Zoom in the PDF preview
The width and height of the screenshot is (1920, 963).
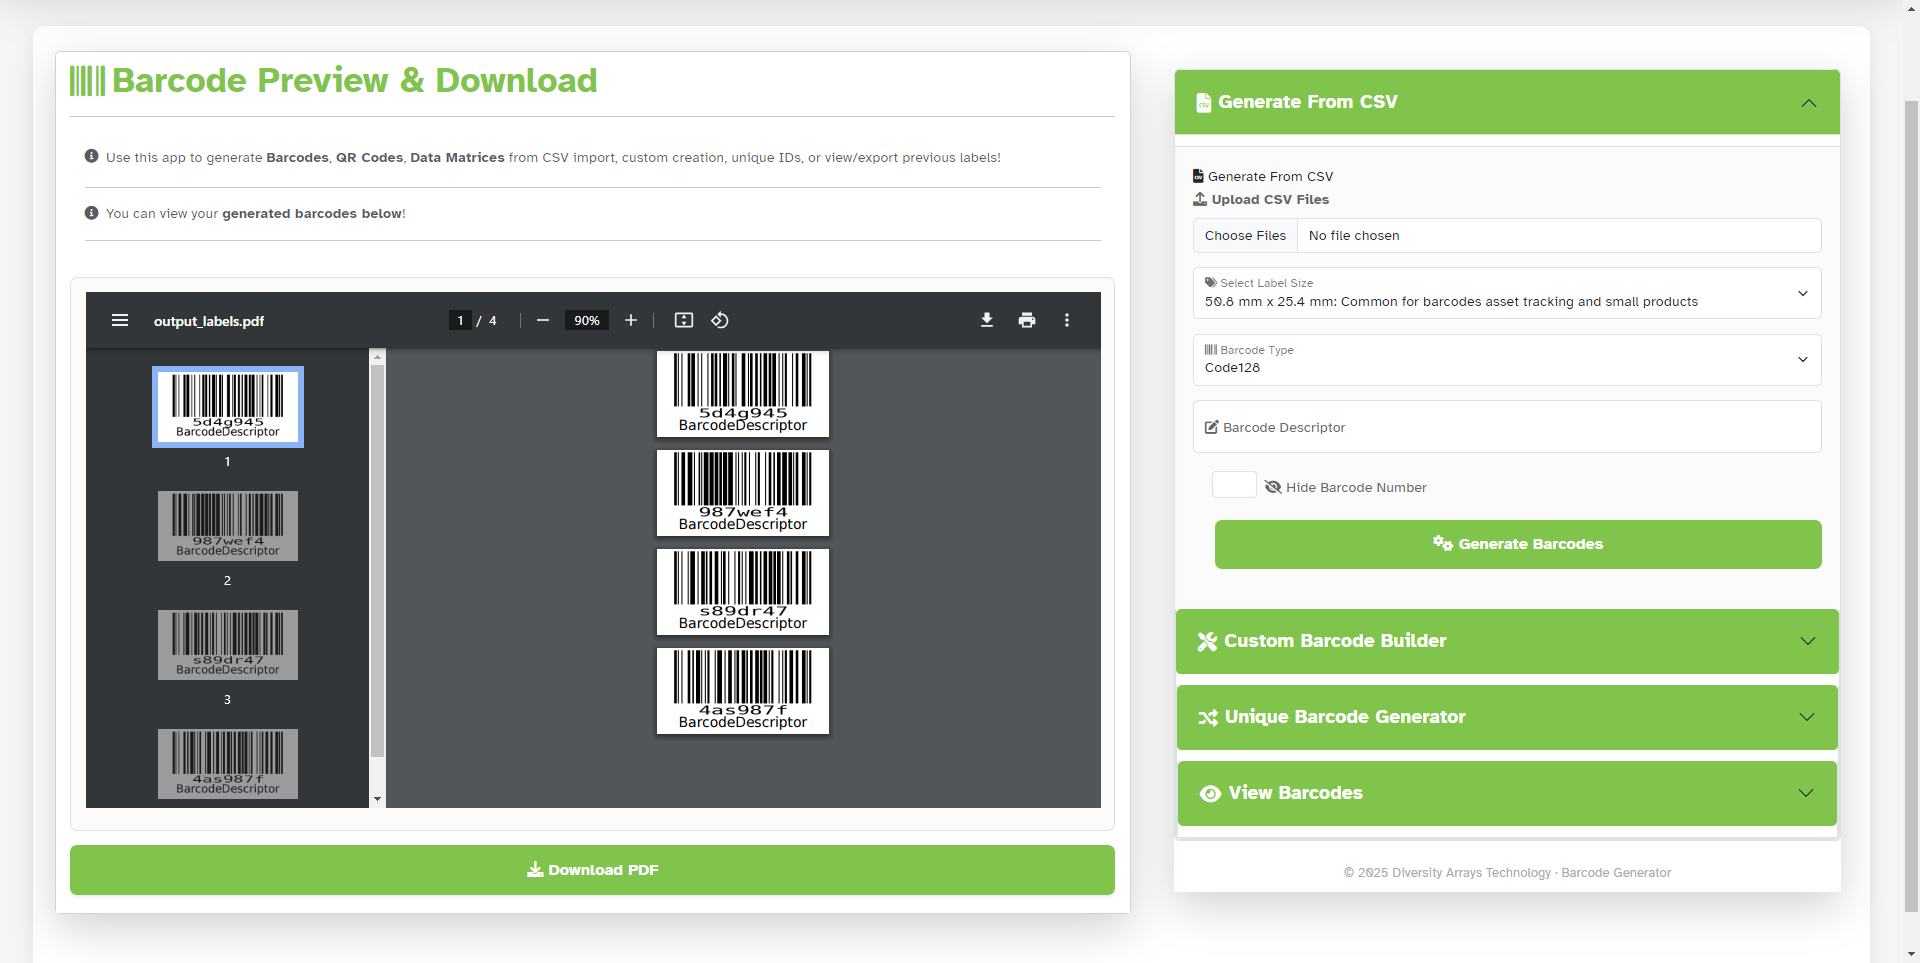(631, 320)
